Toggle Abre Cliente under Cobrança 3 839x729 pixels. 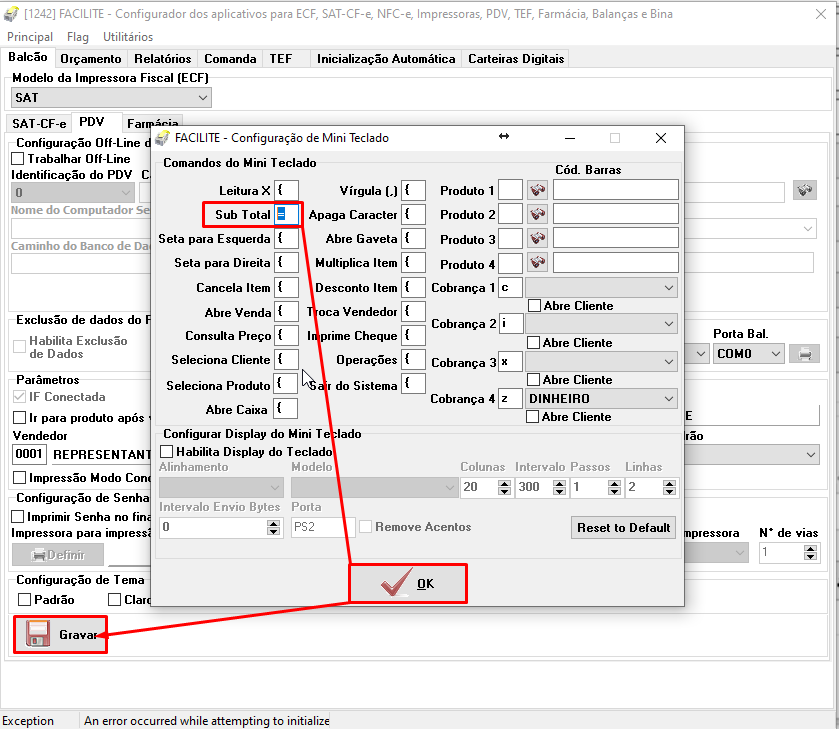[x=533, y=379]
